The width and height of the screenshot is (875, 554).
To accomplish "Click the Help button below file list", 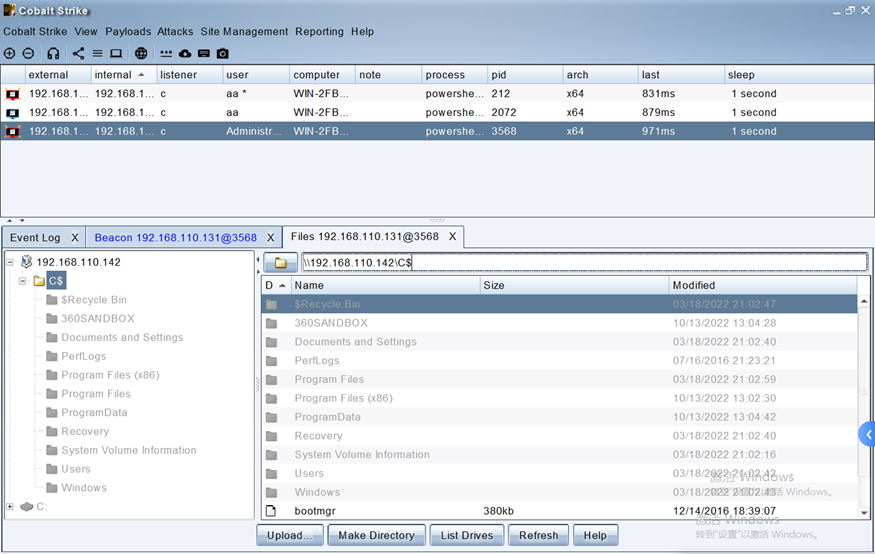I will pos(595,536).
